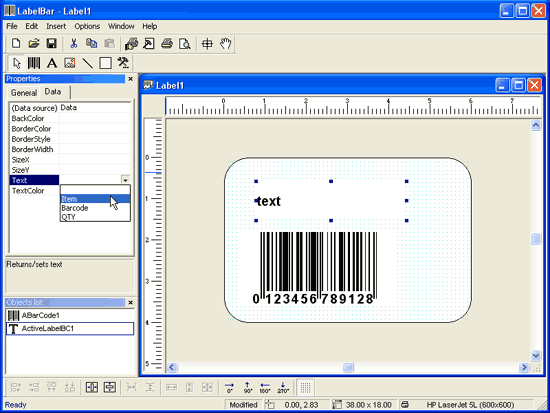Click the horizontal scrollbar left arrow
Image resolution: width=550 pixels, height=413 pixels.
point(172,367)
